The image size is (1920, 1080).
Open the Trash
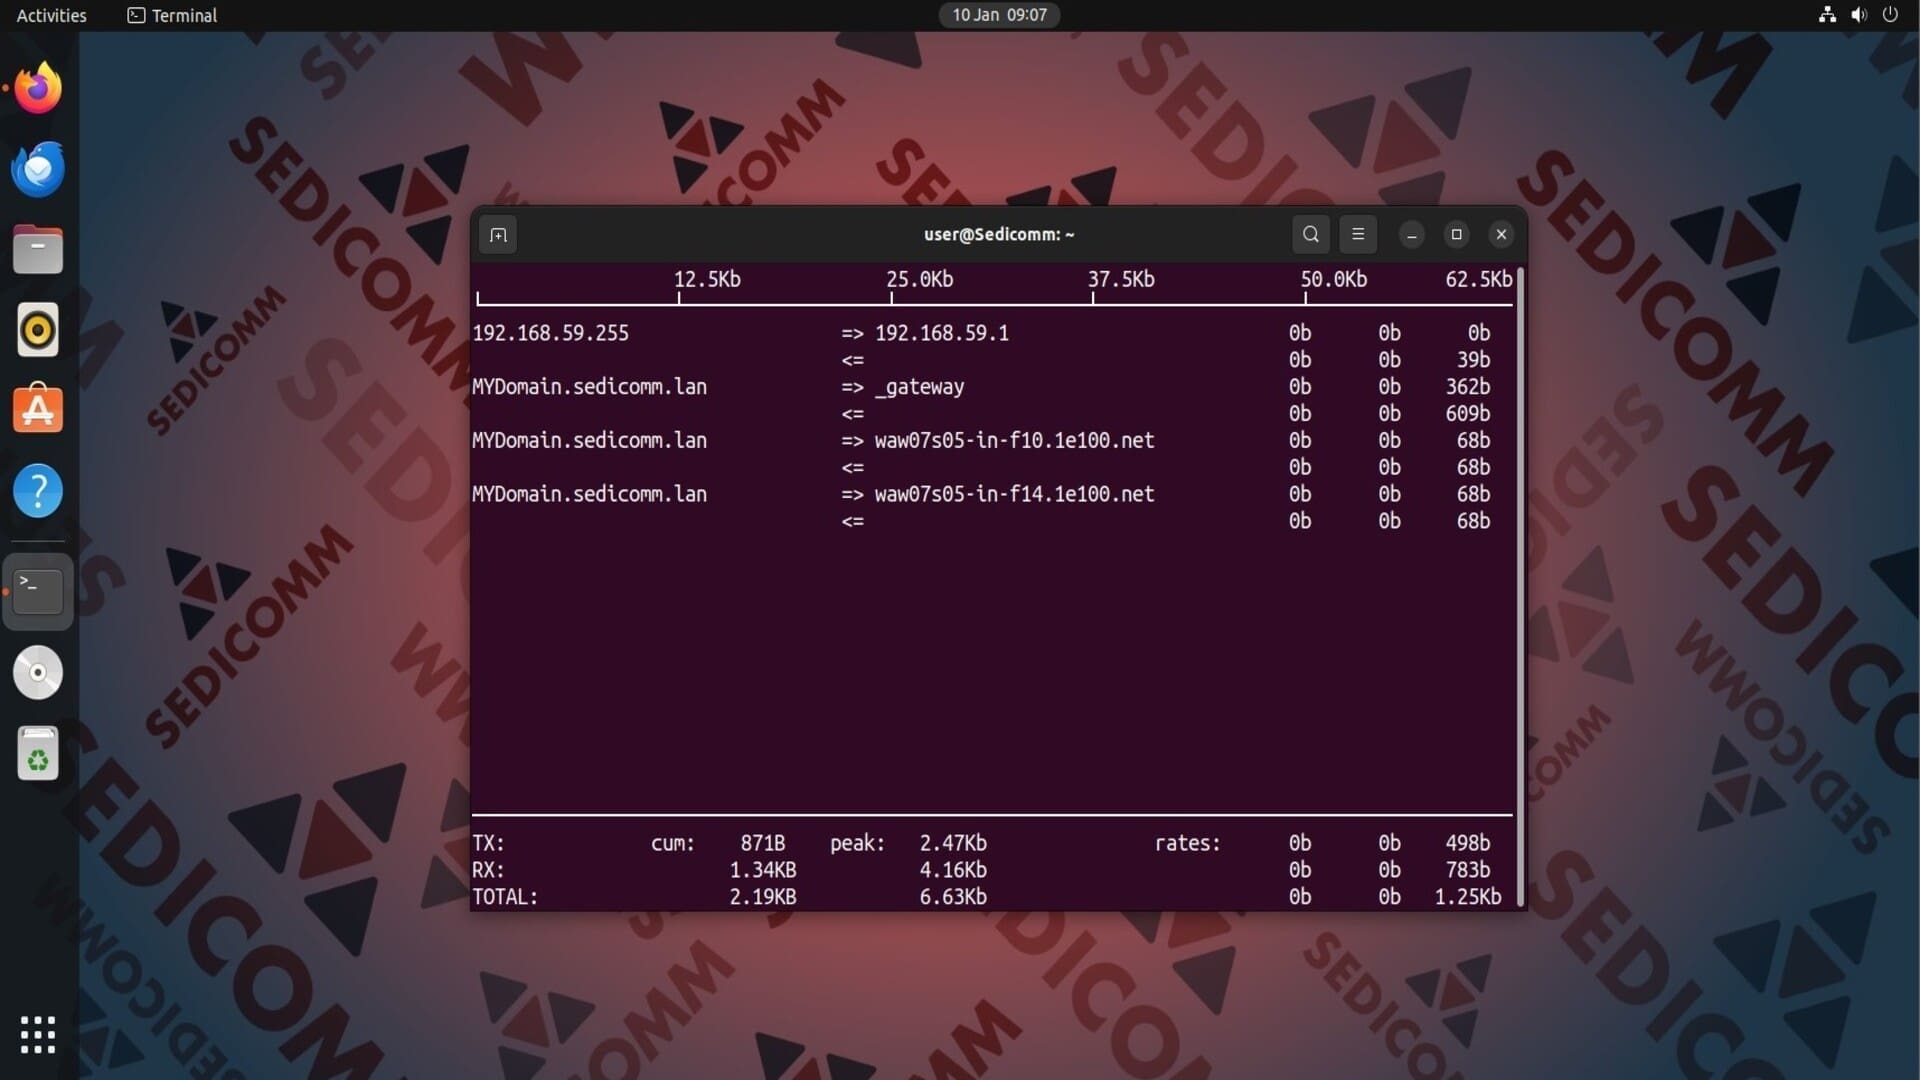click(x=38, y=753)
